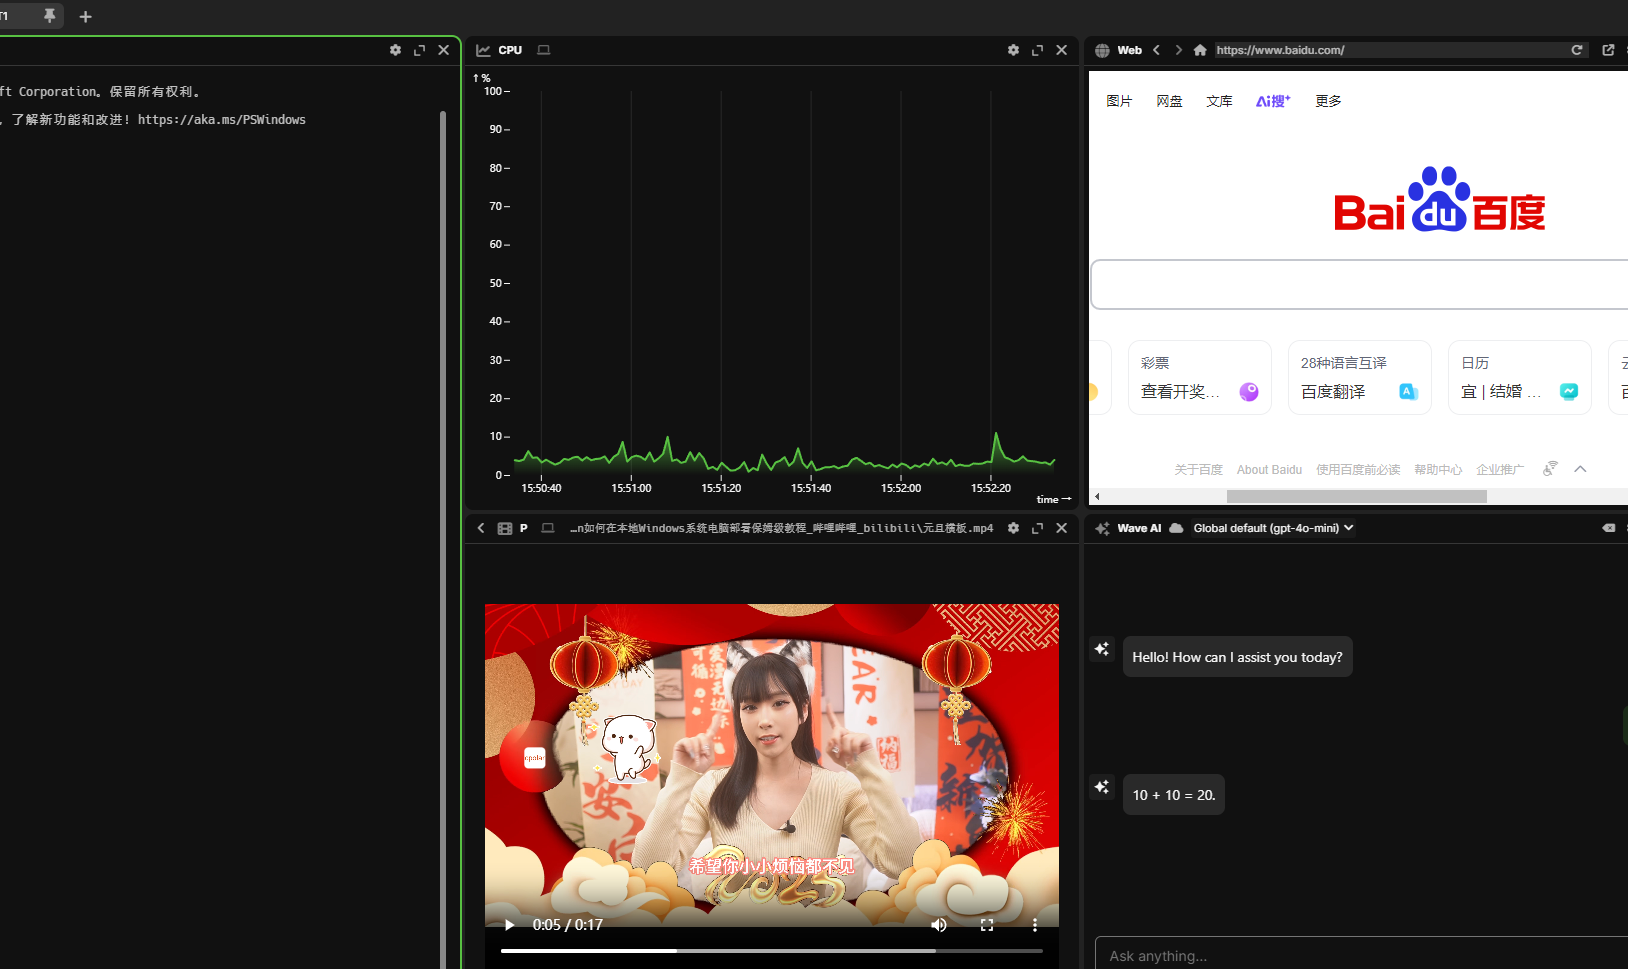Select 图片 in the Baidu navigation
The image size is (1628, 969).
coord(1118,100)
